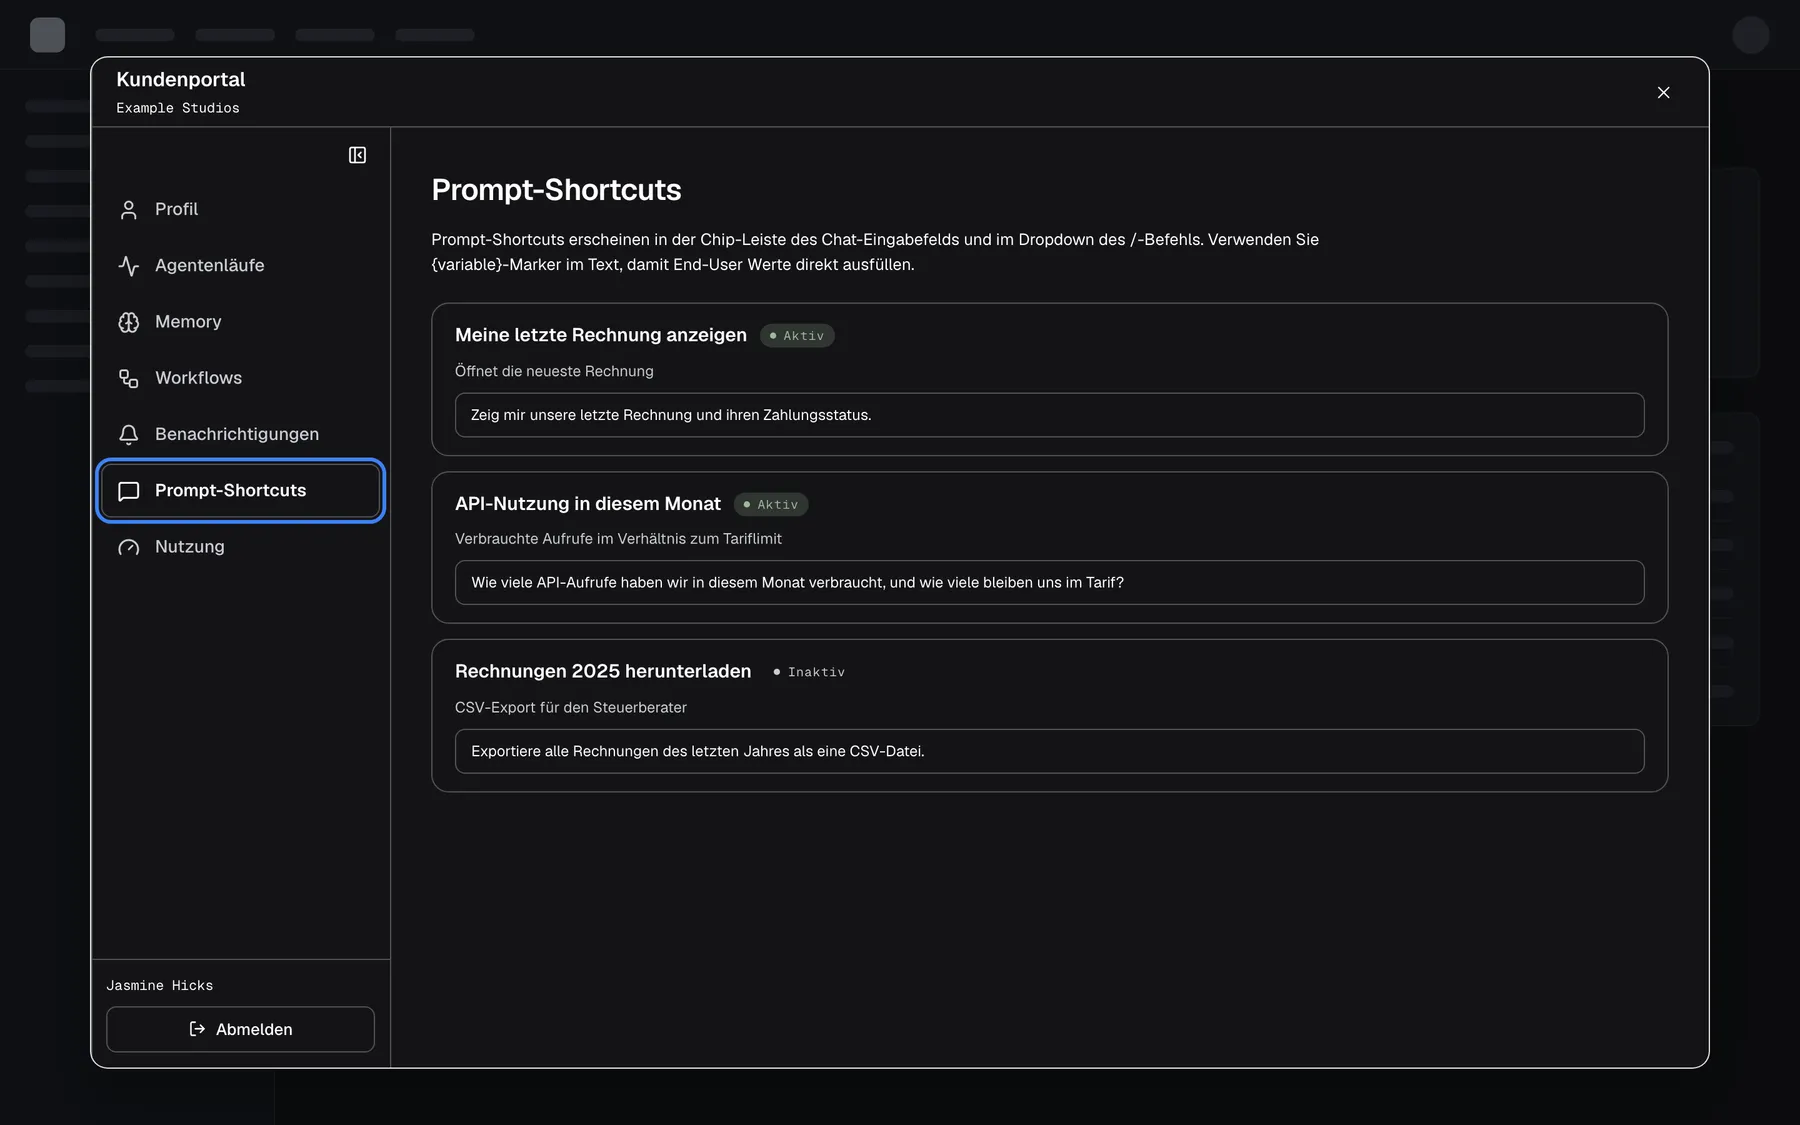
Task: Click the Aktiv badge of 'API-Nutzung in diesem Monat'
Action: coord(771,504)
